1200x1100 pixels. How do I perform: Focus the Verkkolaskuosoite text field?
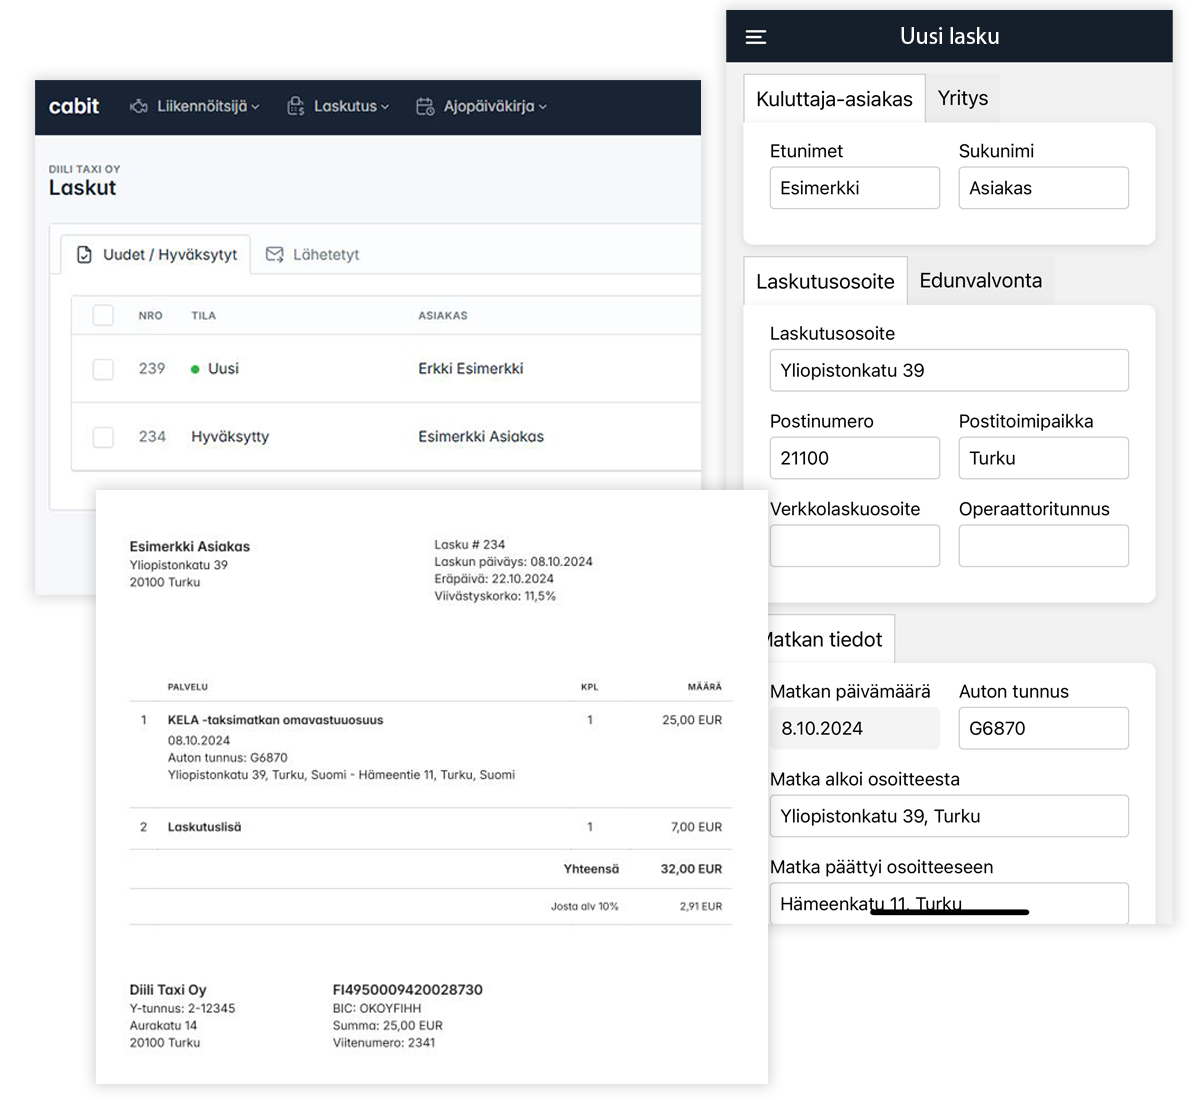854,546
